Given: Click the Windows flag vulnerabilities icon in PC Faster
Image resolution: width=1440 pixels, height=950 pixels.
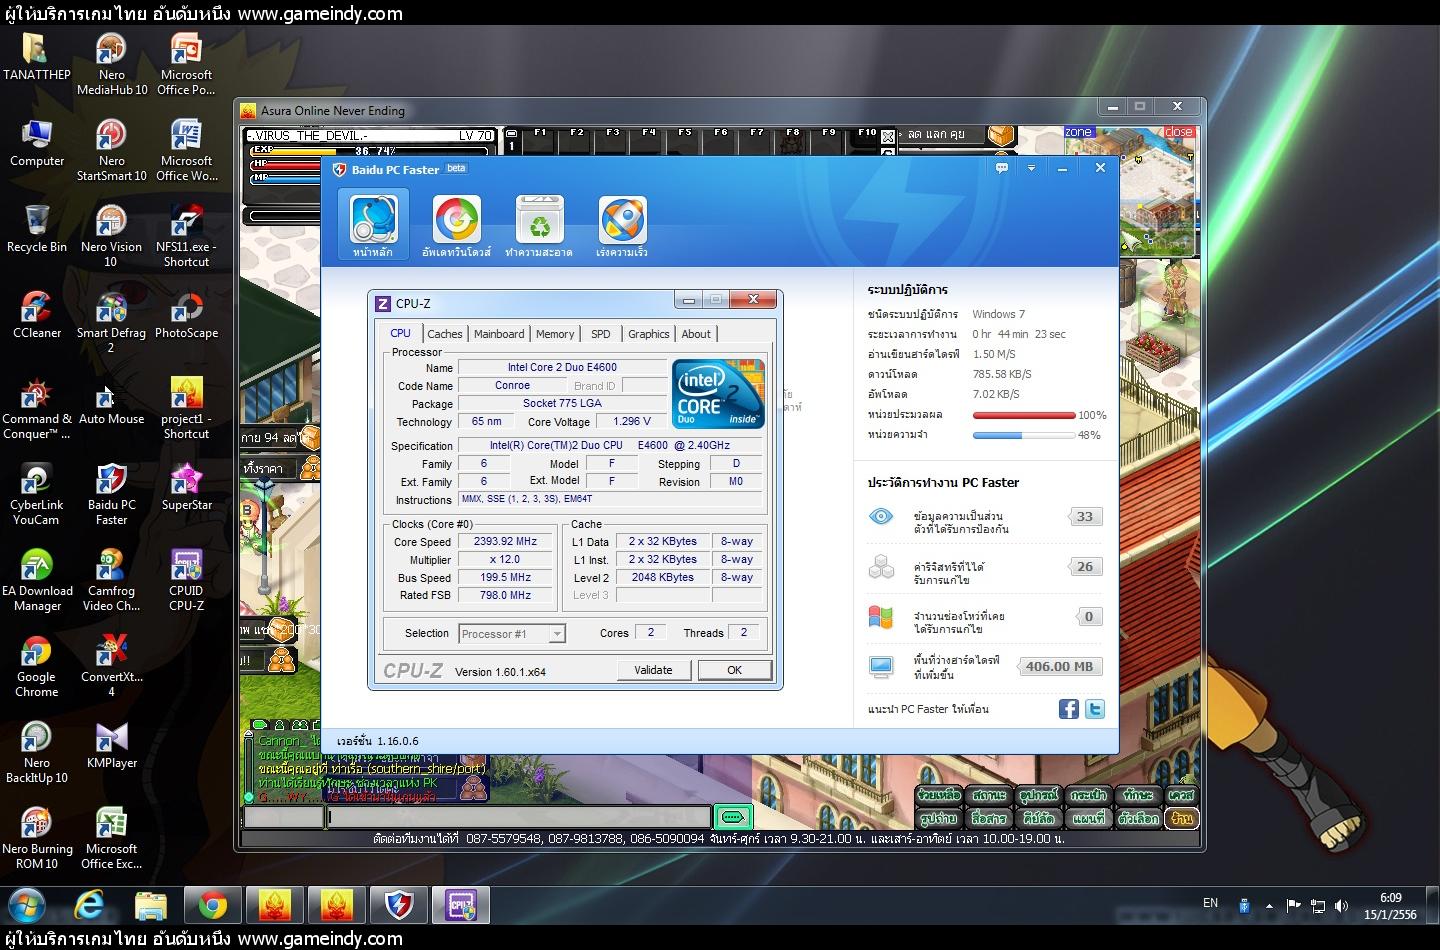Looking at the screenshot, I should [x=881, y=617].
